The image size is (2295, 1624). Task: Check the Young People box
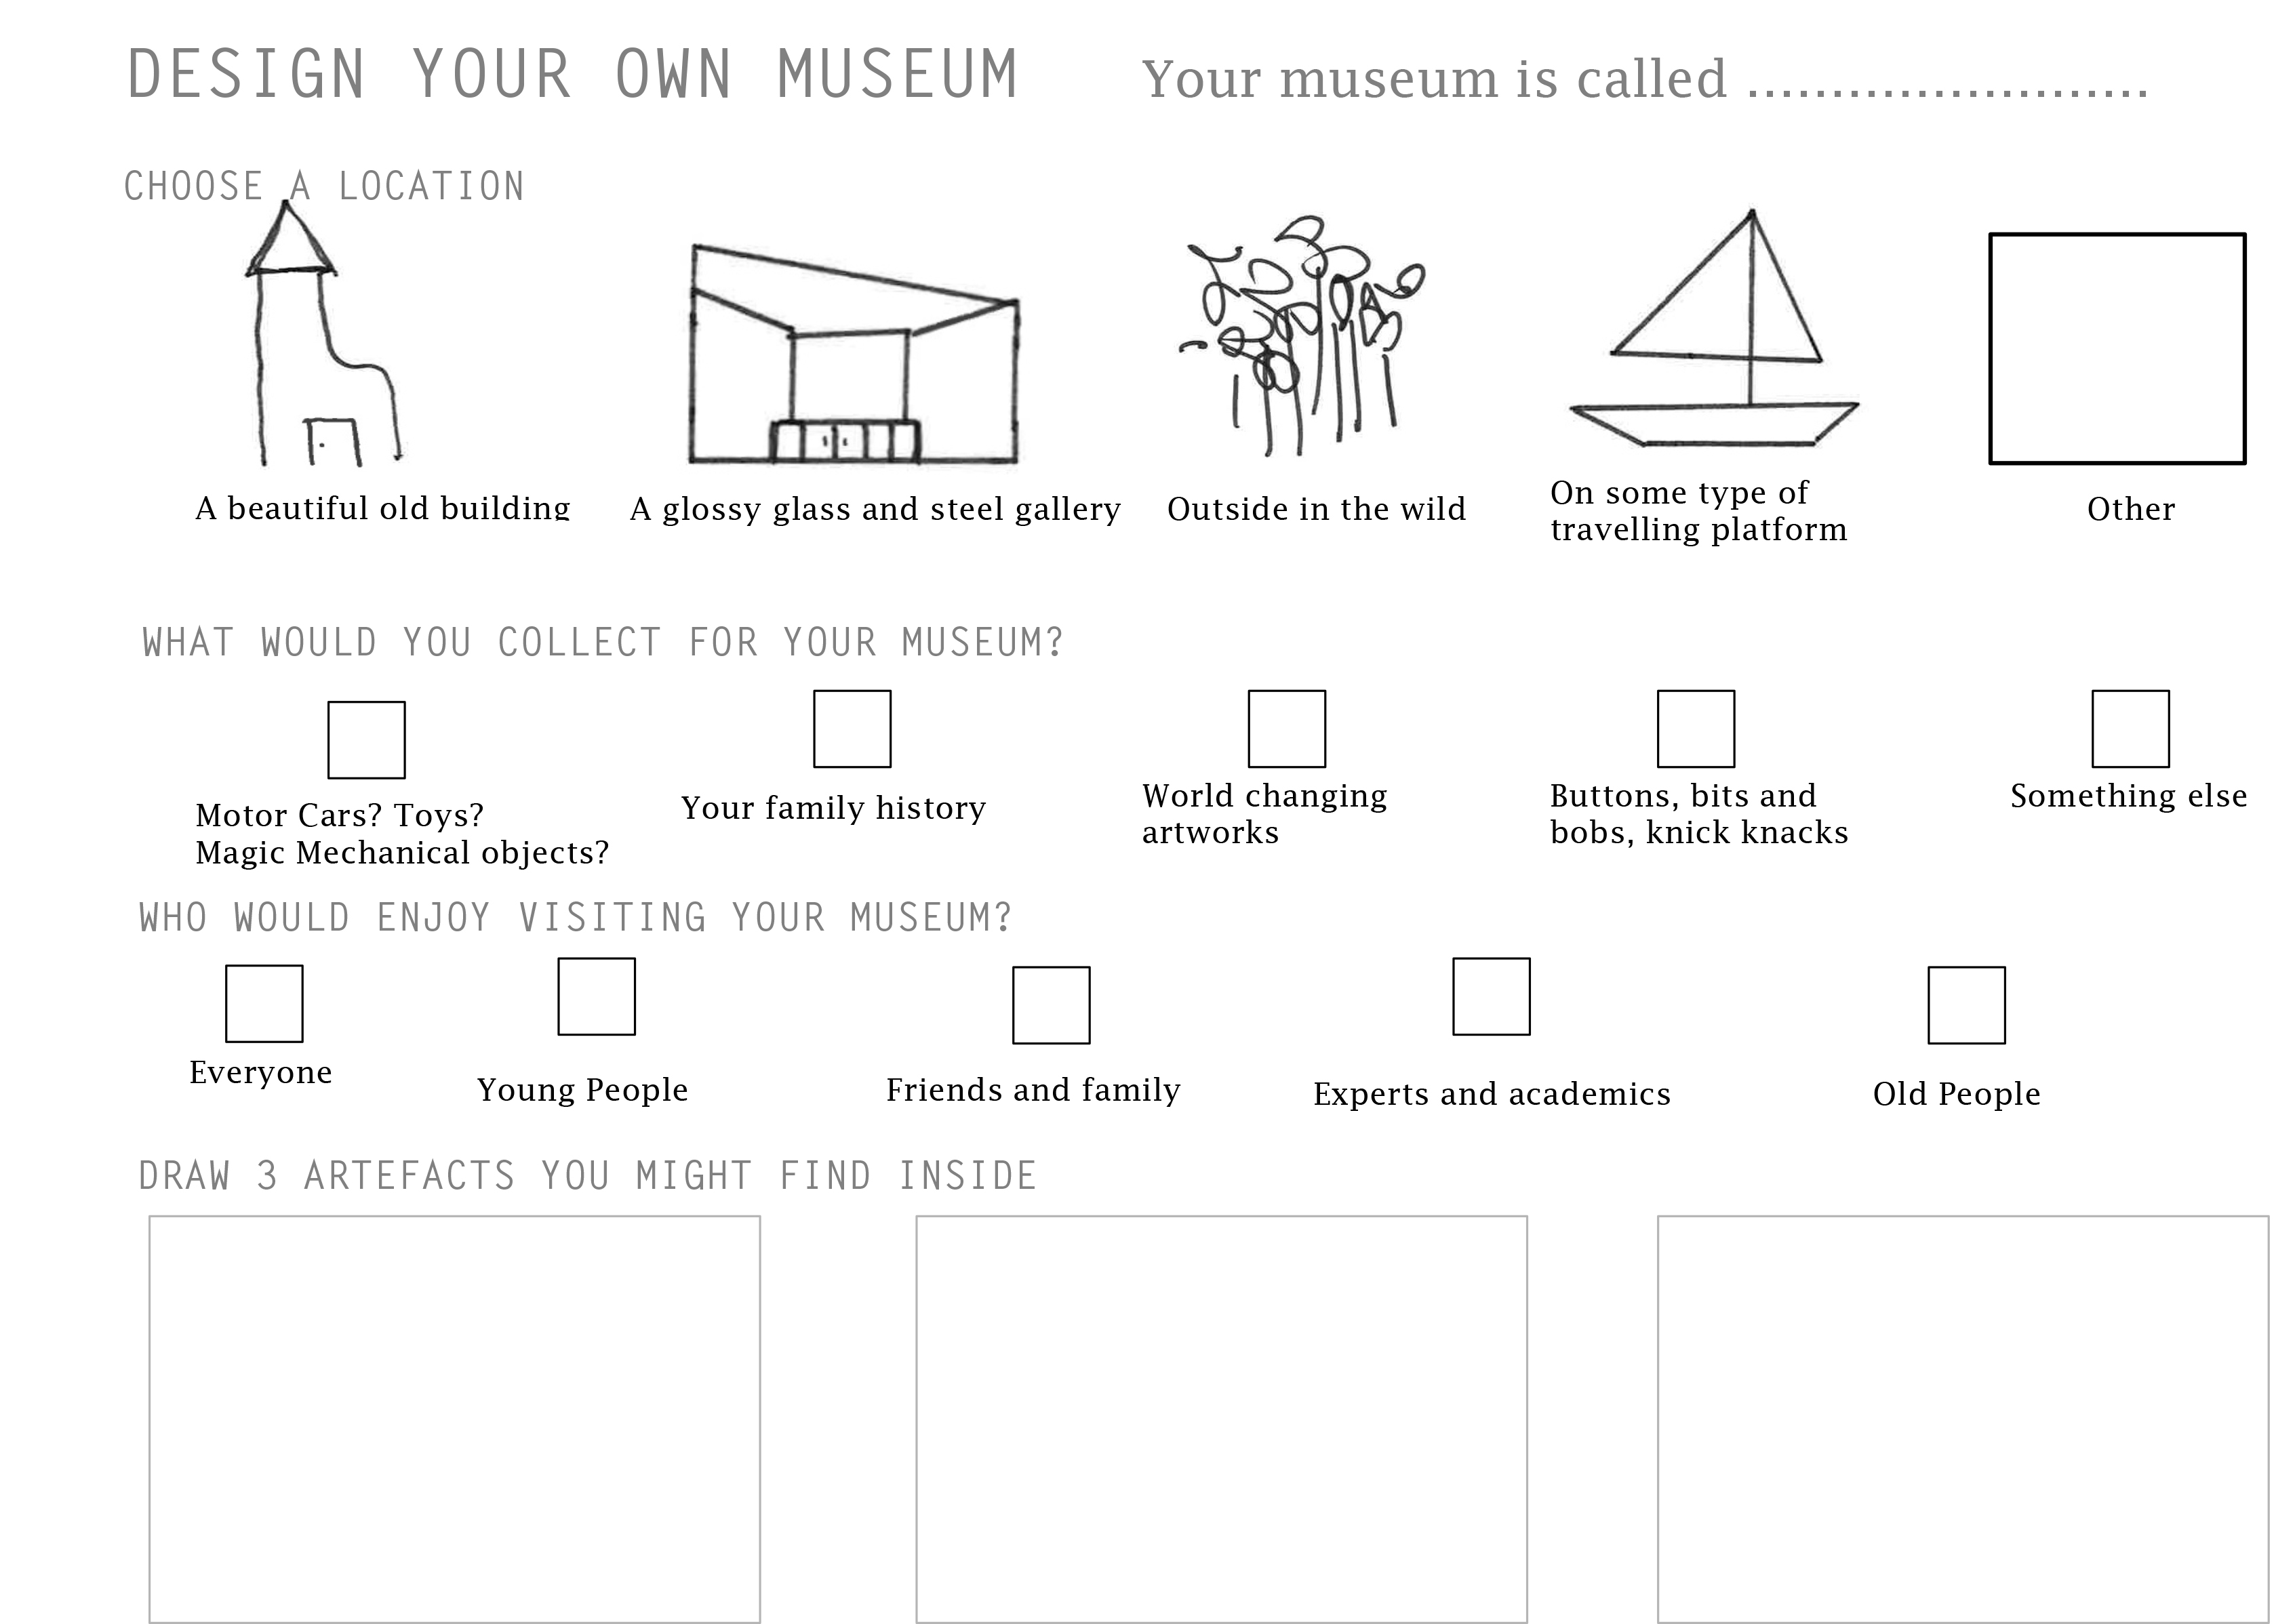[x=596, y=997]
